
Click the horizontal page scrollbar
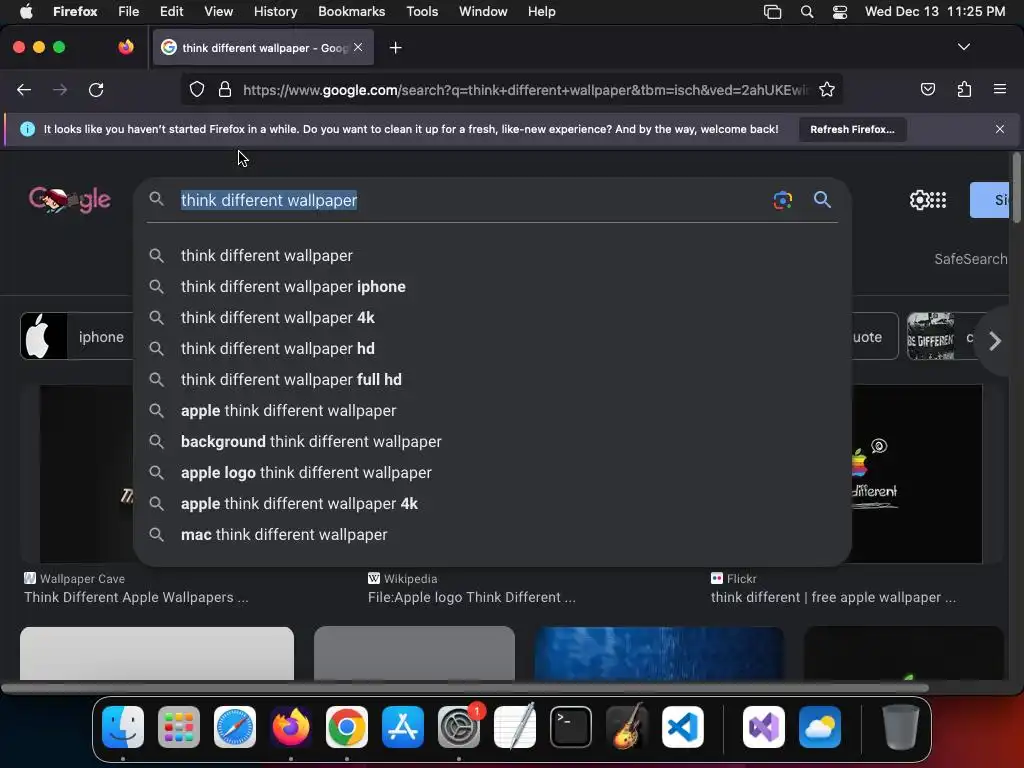464,688
